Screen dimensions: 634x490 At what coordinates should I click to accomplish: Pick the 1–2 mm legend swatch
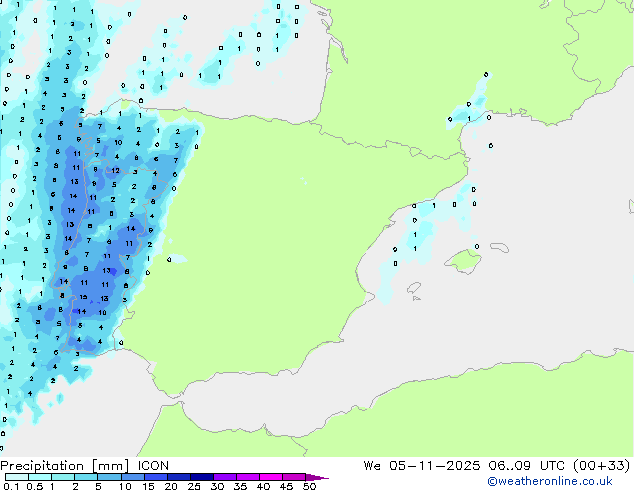click(x=63, y=477)
